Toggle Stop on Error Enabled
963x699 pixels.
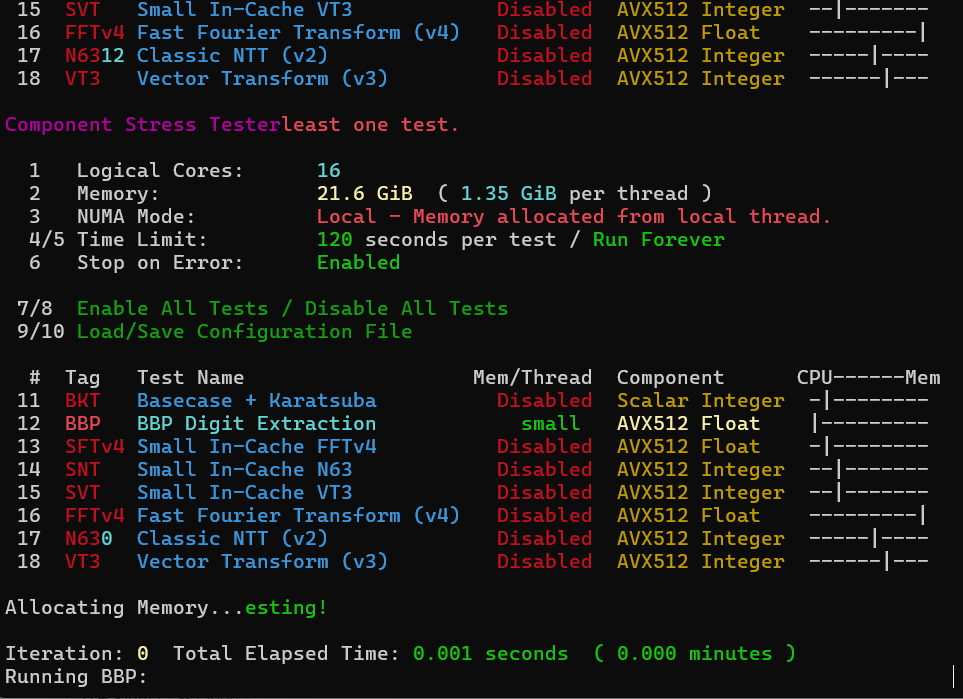[x=359, y=262]
